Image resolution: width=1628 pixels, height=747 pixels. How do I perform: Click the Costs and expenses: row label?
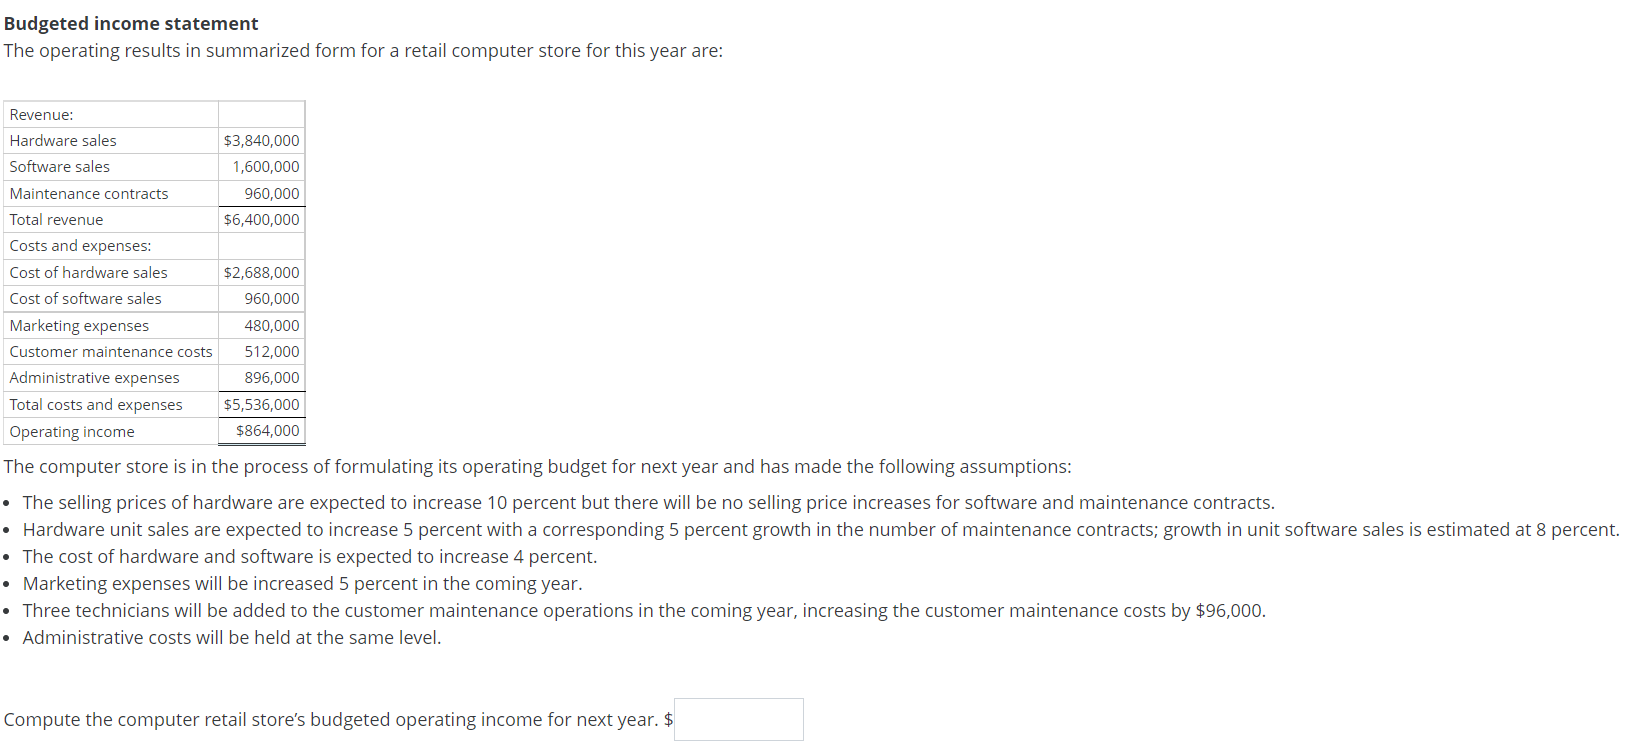point(79,245)
